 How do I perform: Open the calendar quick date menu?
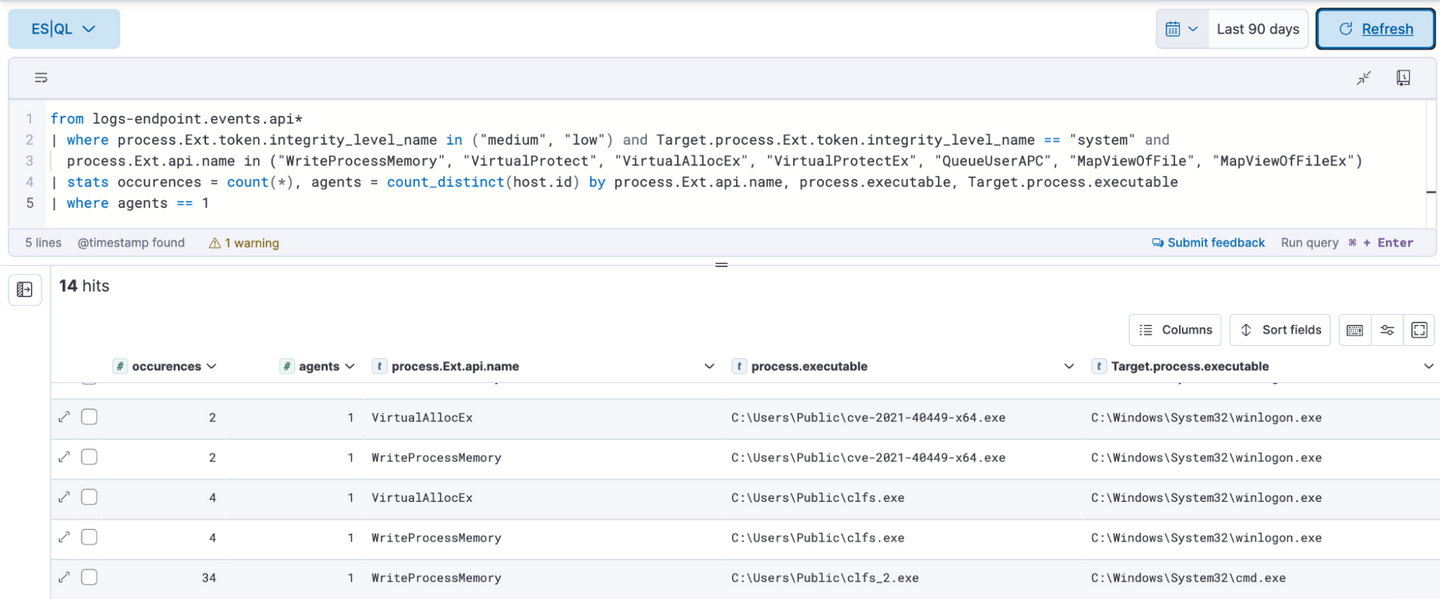click(x=1181, y=29)
